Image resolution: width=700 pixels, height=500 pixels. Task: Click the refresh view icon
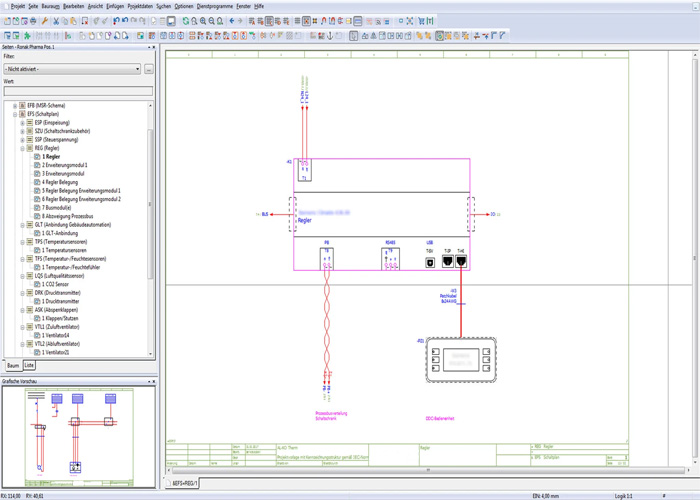[x=185, y=21]
